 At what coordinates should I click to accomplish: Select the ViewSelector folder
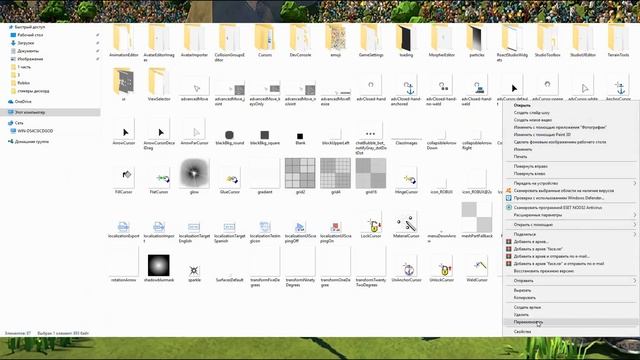tap(159, 85)
